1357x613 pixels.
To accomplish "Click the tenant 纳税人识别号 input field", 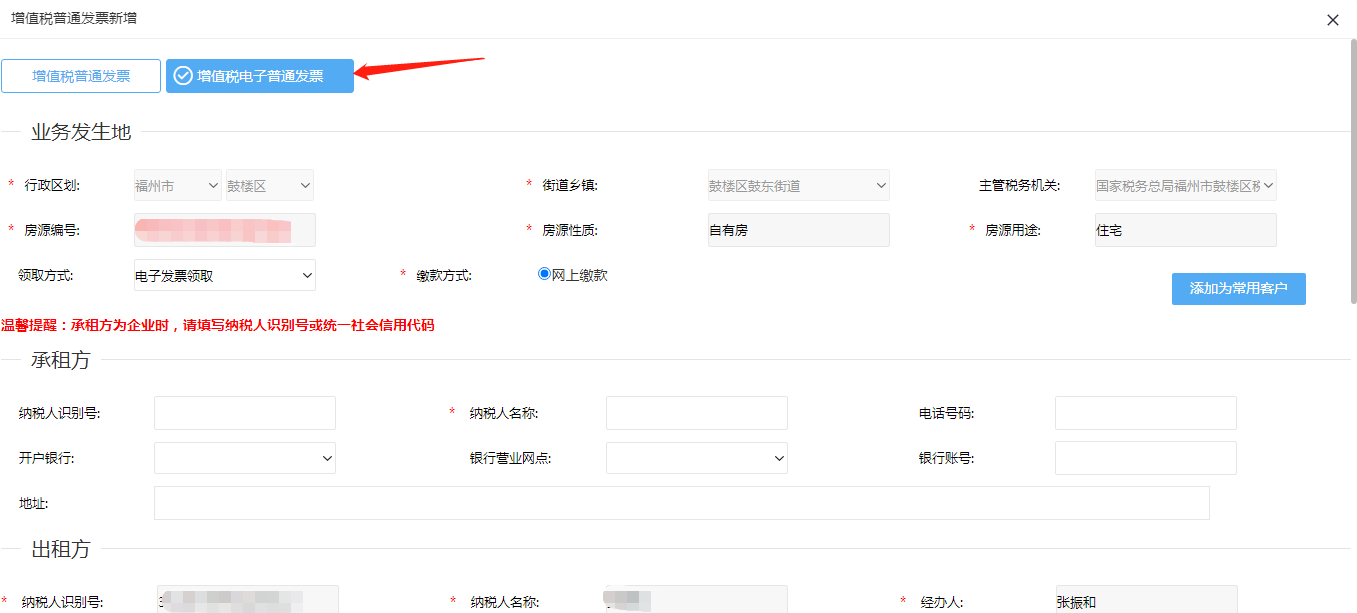I will [244, 412].
